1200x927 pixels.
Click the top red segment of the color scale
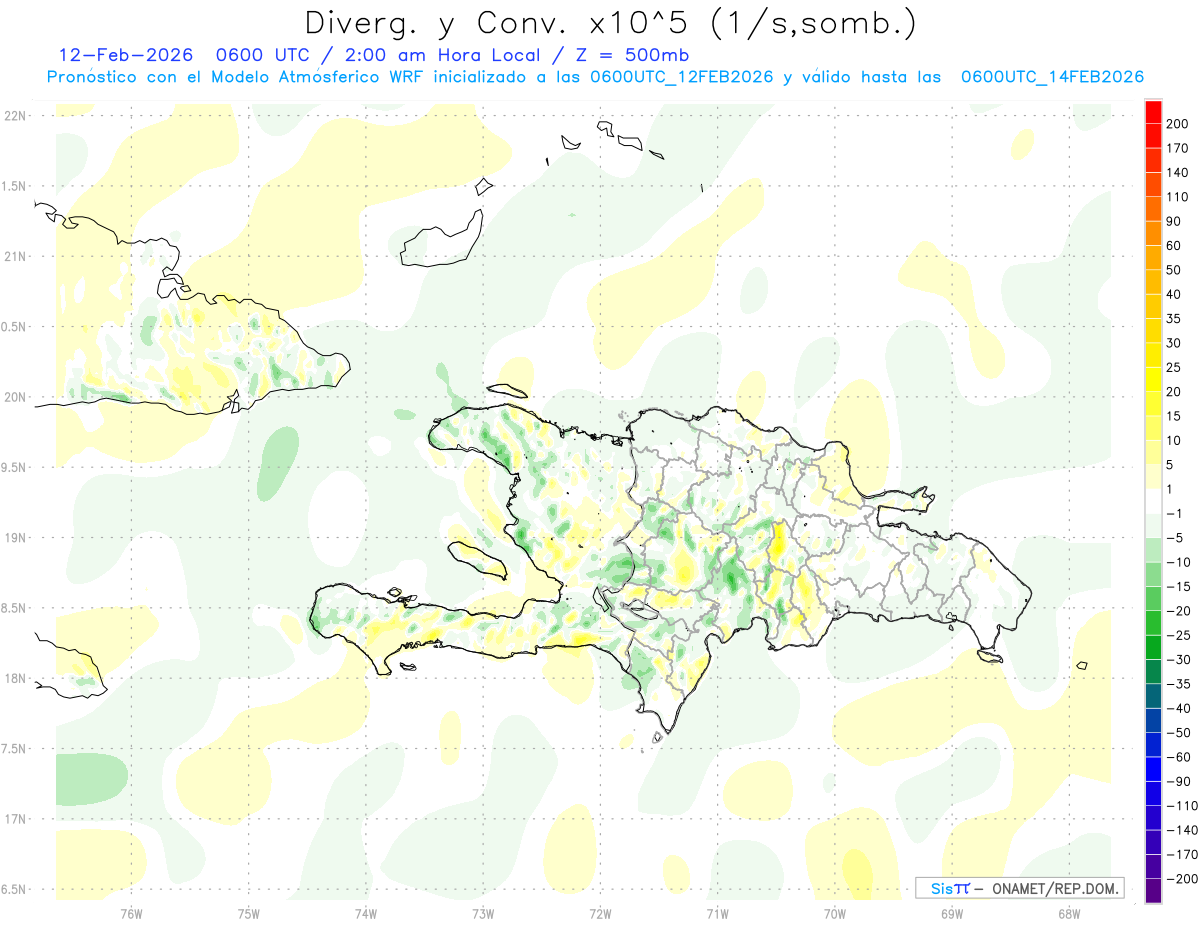coord(1153,110)
